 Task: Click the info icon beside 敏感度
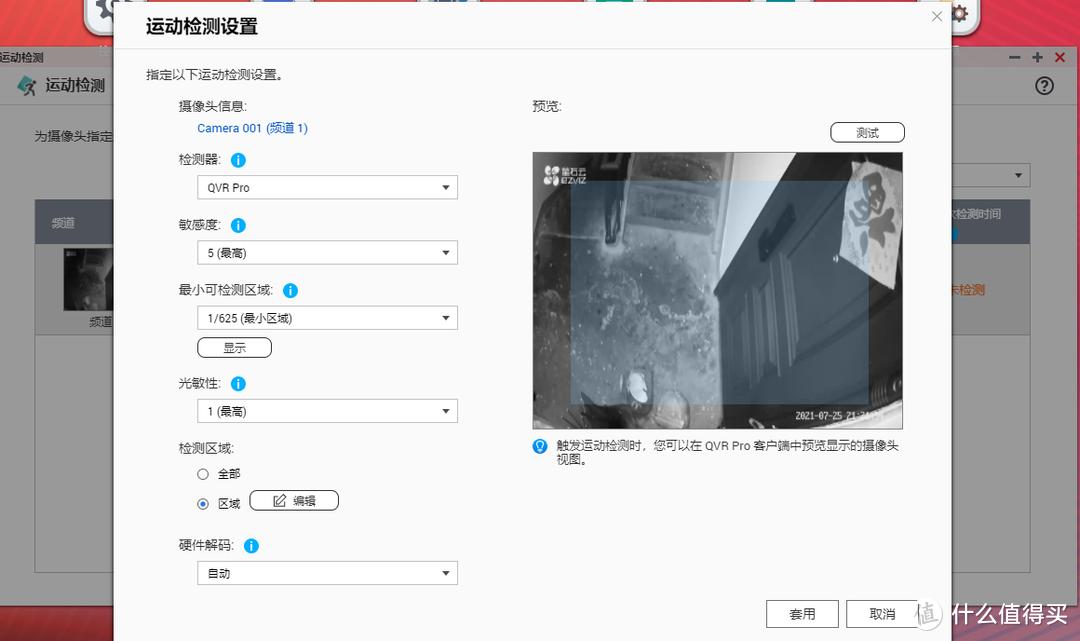pos(238,225)
